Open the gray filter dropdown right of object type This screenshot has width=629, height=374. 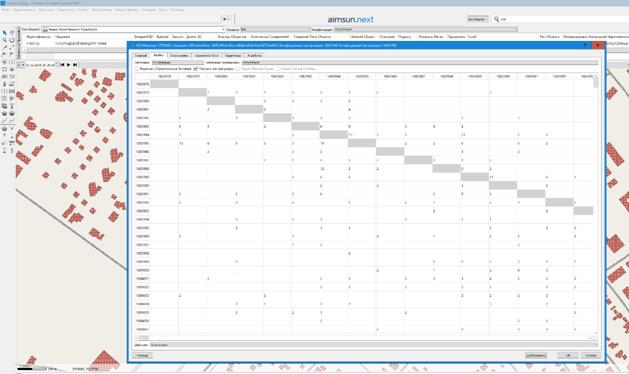click(x=276, y=29)
